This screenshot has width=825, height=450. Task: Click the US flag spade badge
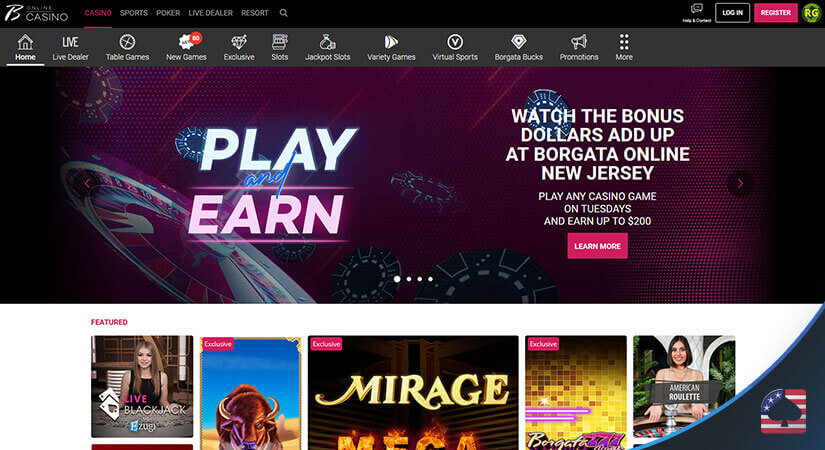click(783, 411)
